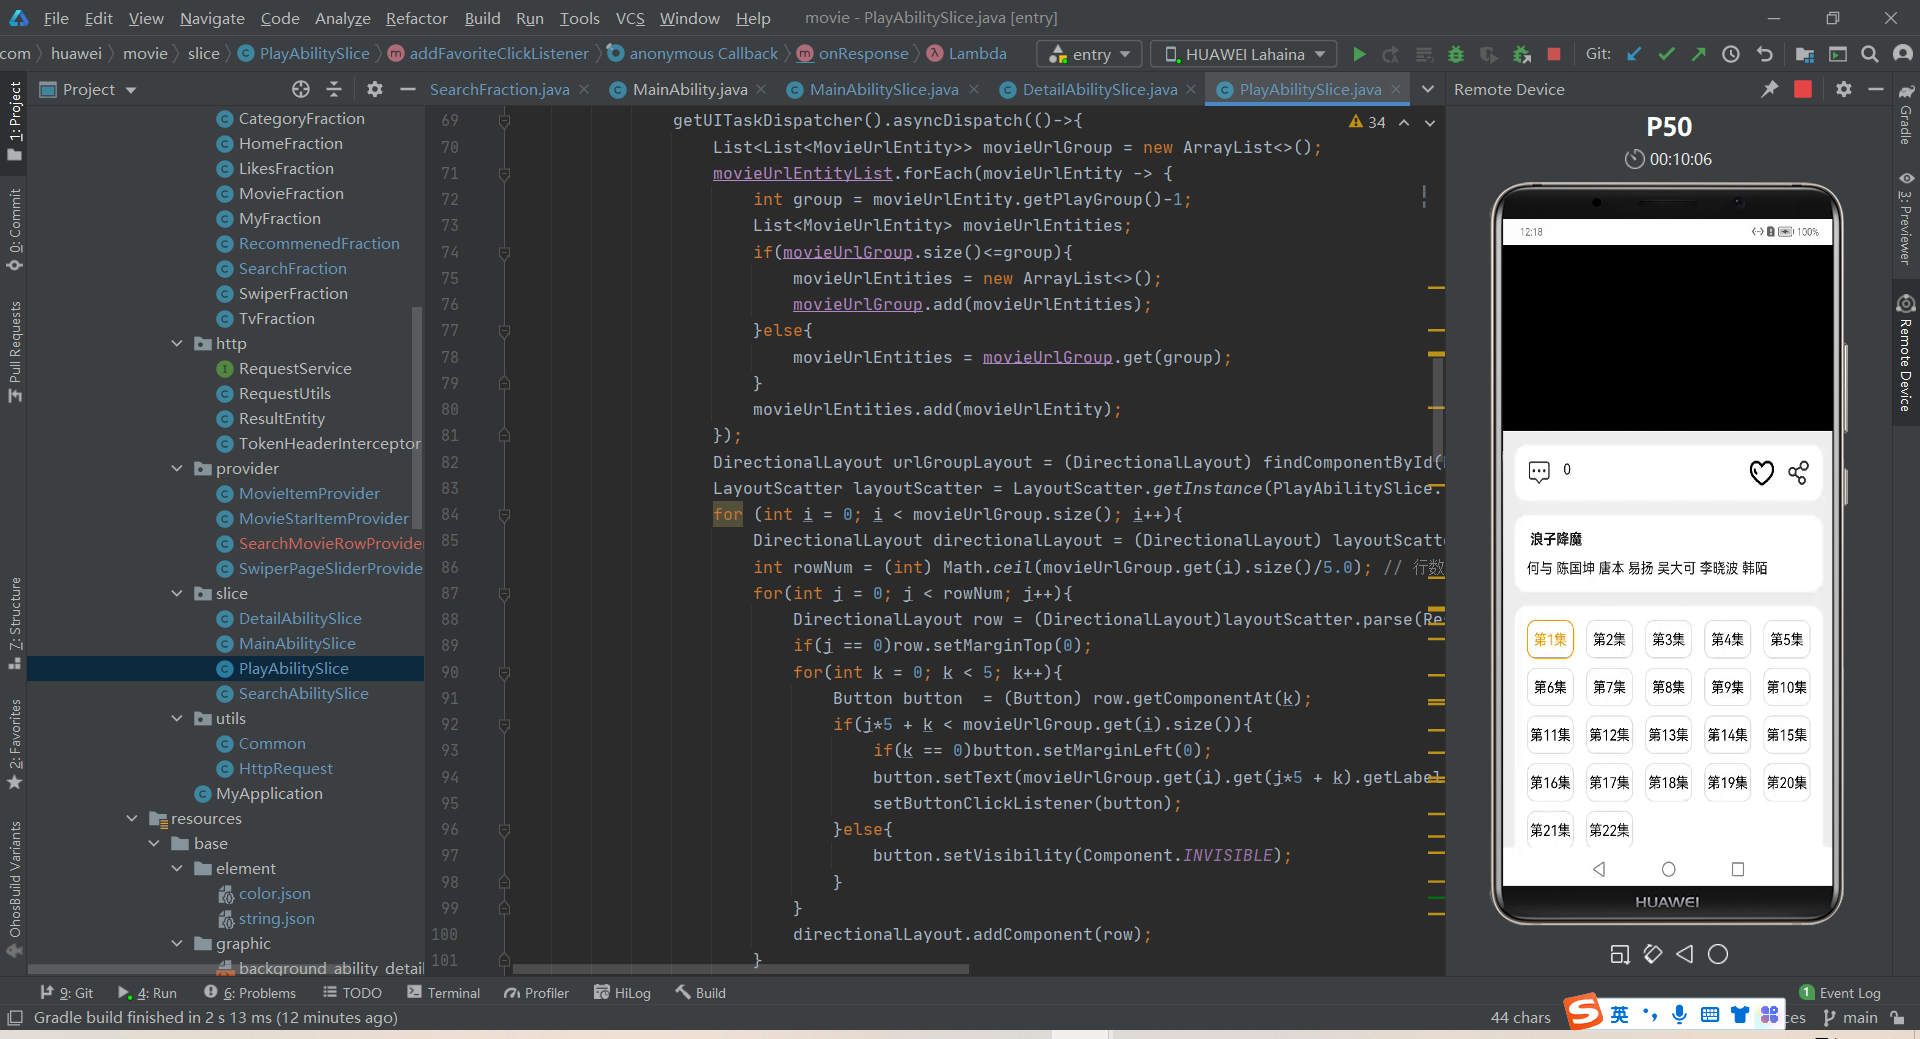
Task: Open the Project Structure toolbar icon
Action: 1804,54
